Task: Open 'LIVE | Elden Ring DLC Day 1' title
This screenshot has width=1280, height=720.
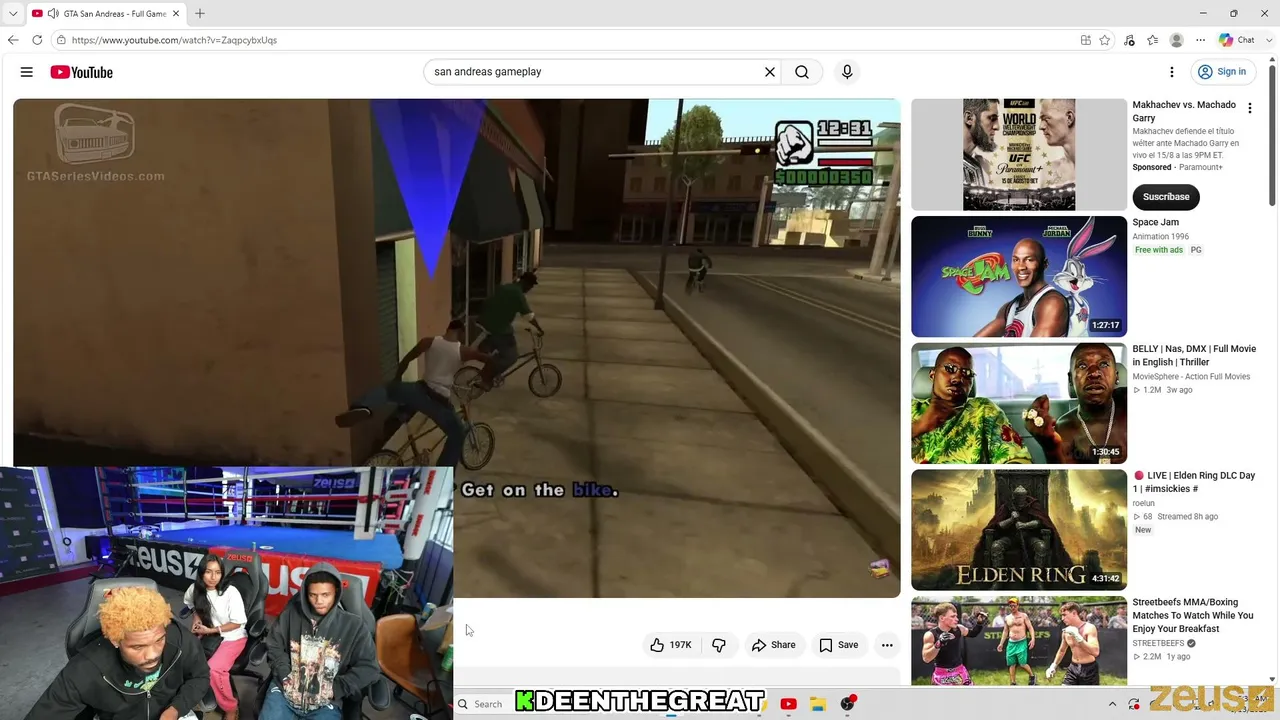Action: (x=1193, y=482)
